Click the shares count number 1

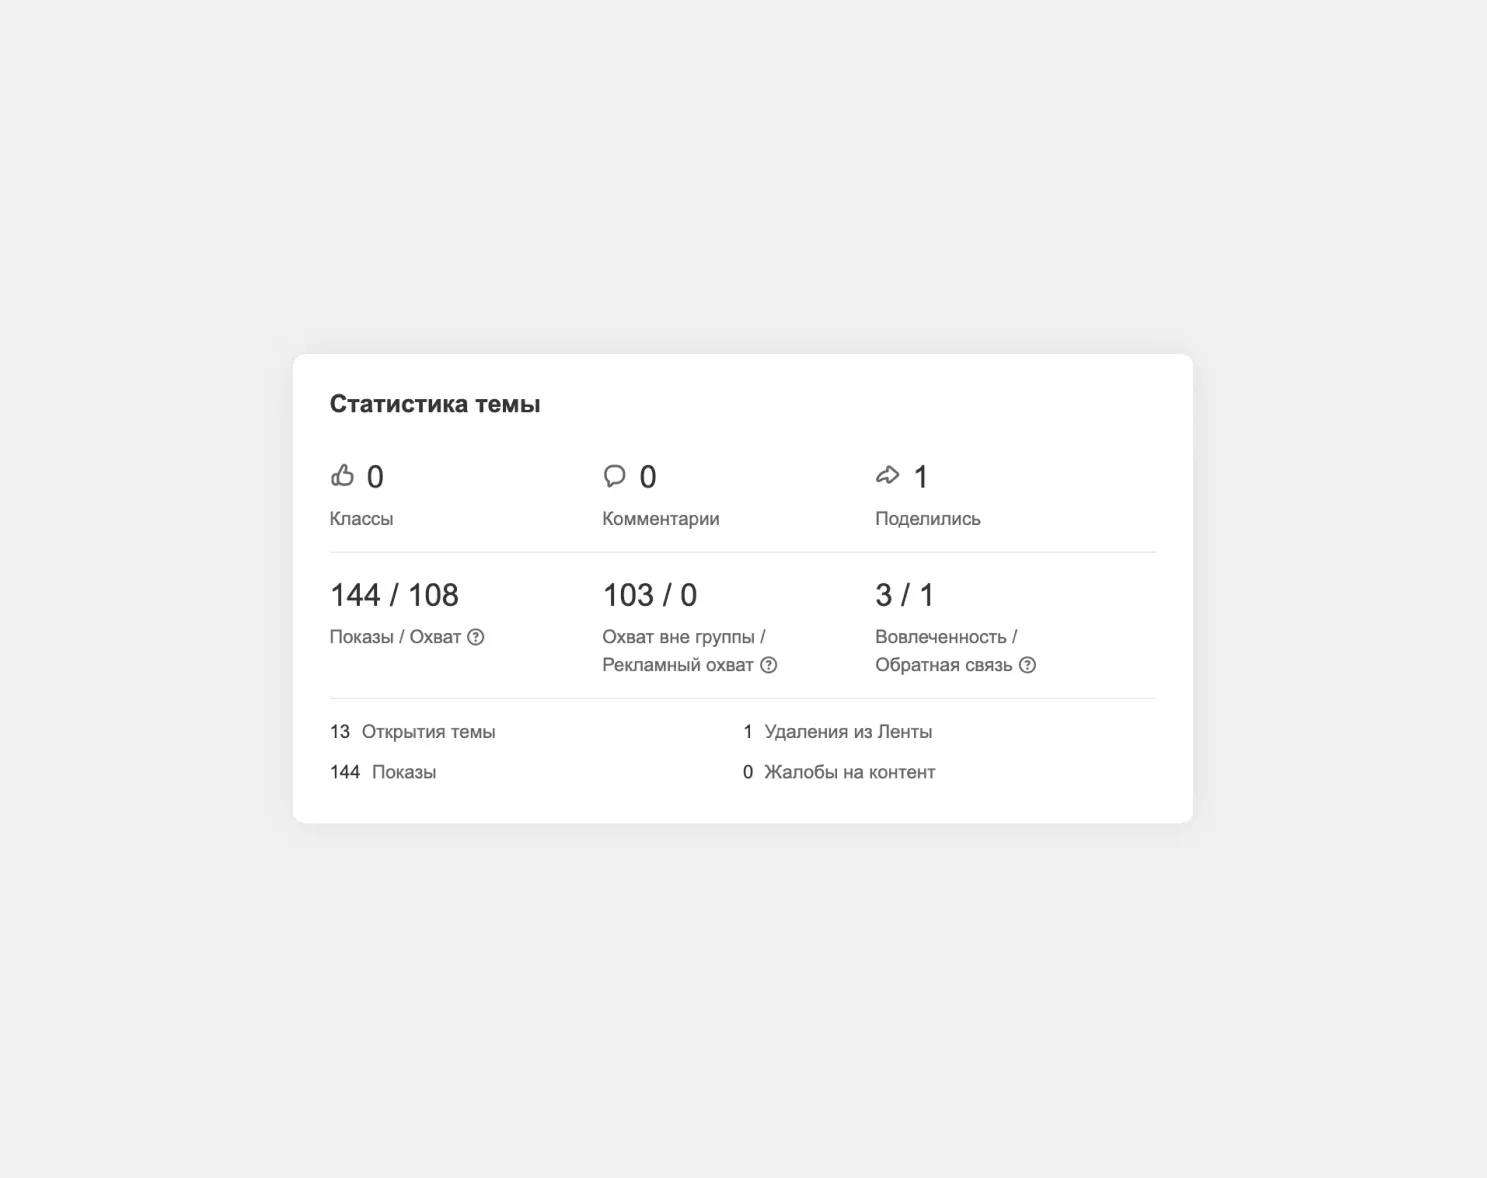point(921,477)
